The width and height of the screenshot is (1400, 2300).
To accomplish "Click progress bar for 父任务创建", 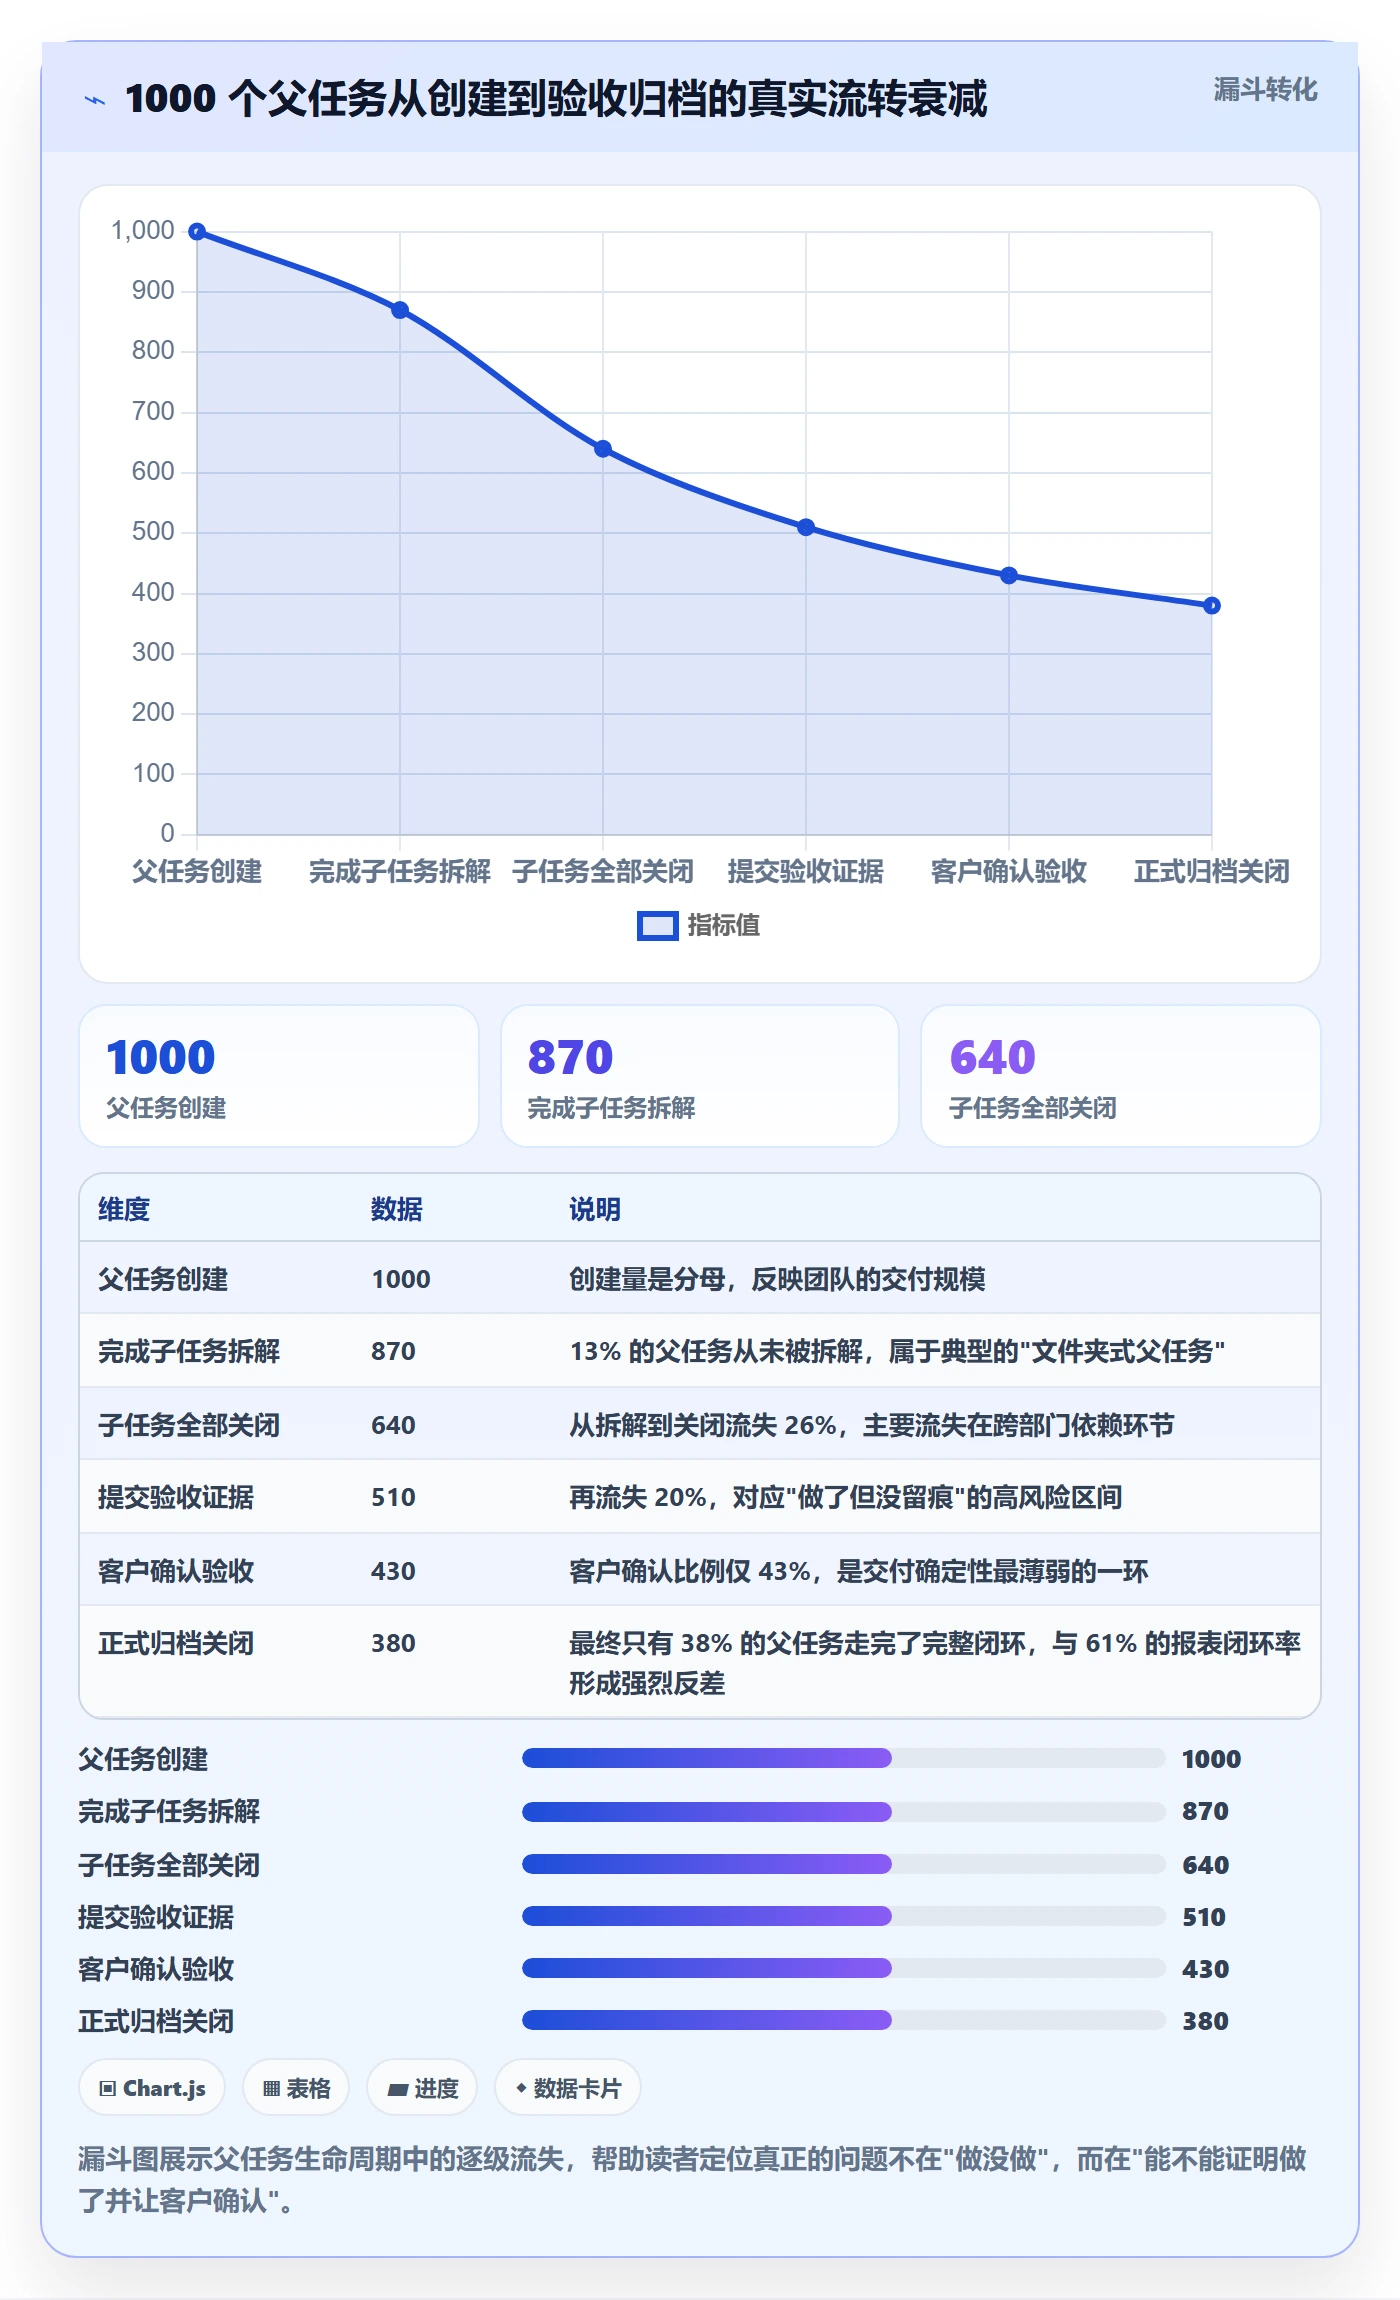I will pyautogui.click(x=843, y=1758).
